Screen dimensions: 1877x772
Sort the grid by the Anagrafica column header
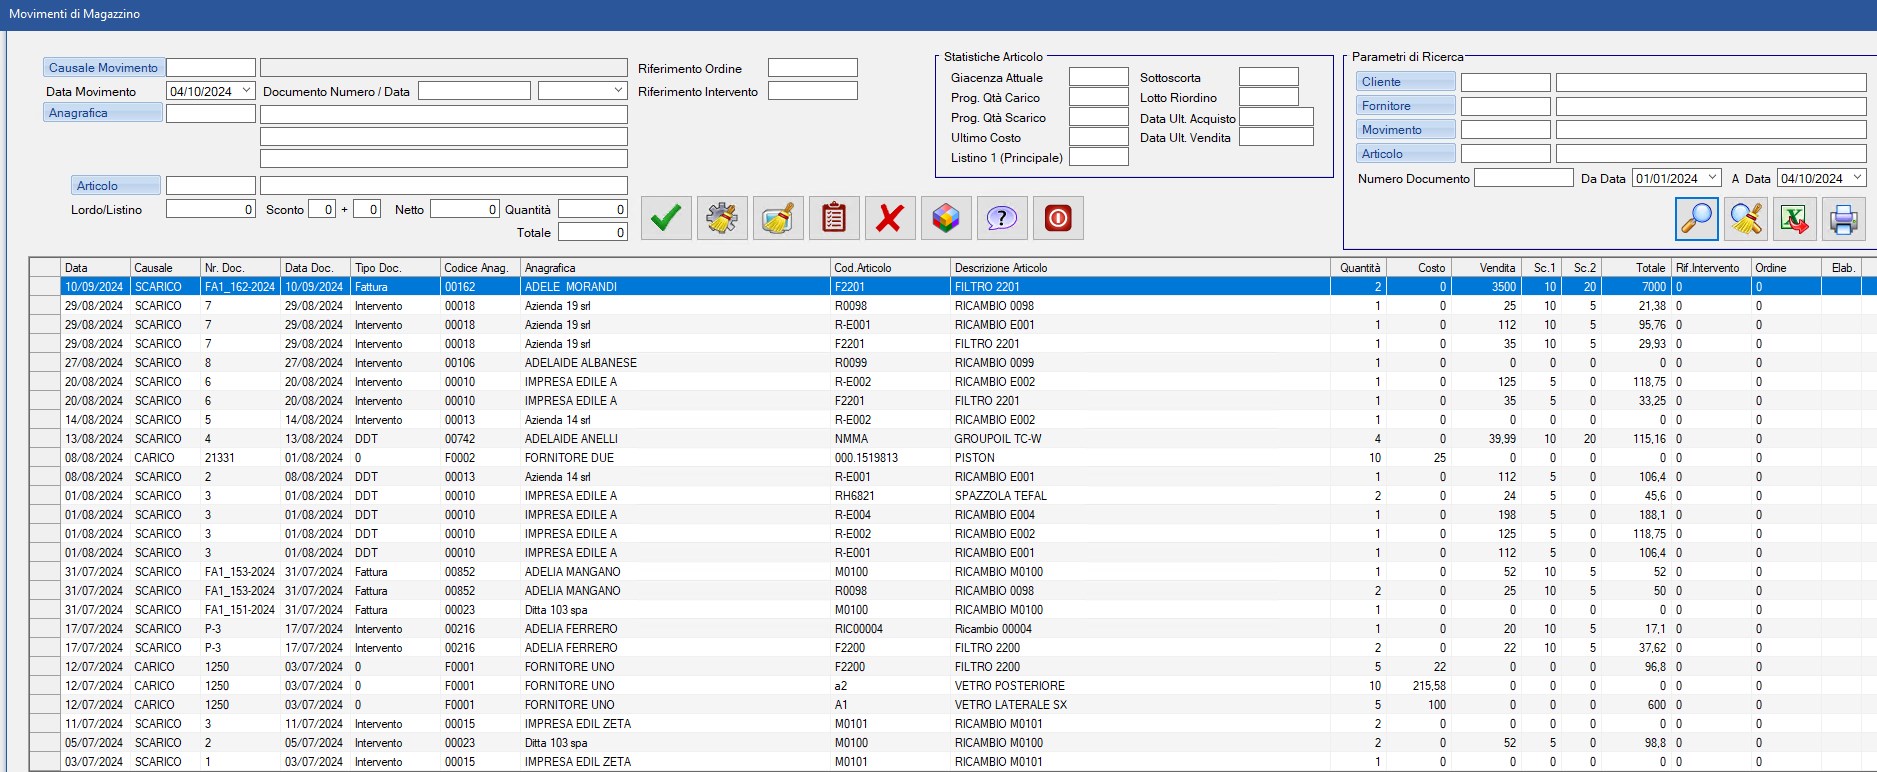tap(674, 268)
